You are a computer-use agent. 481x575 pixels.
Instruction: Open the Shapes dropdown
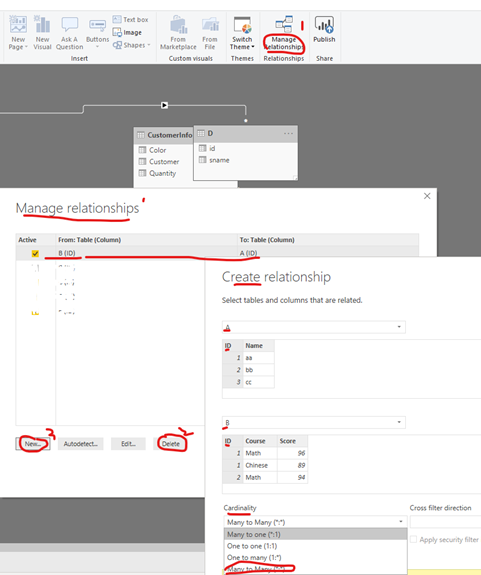click(131, 45)
